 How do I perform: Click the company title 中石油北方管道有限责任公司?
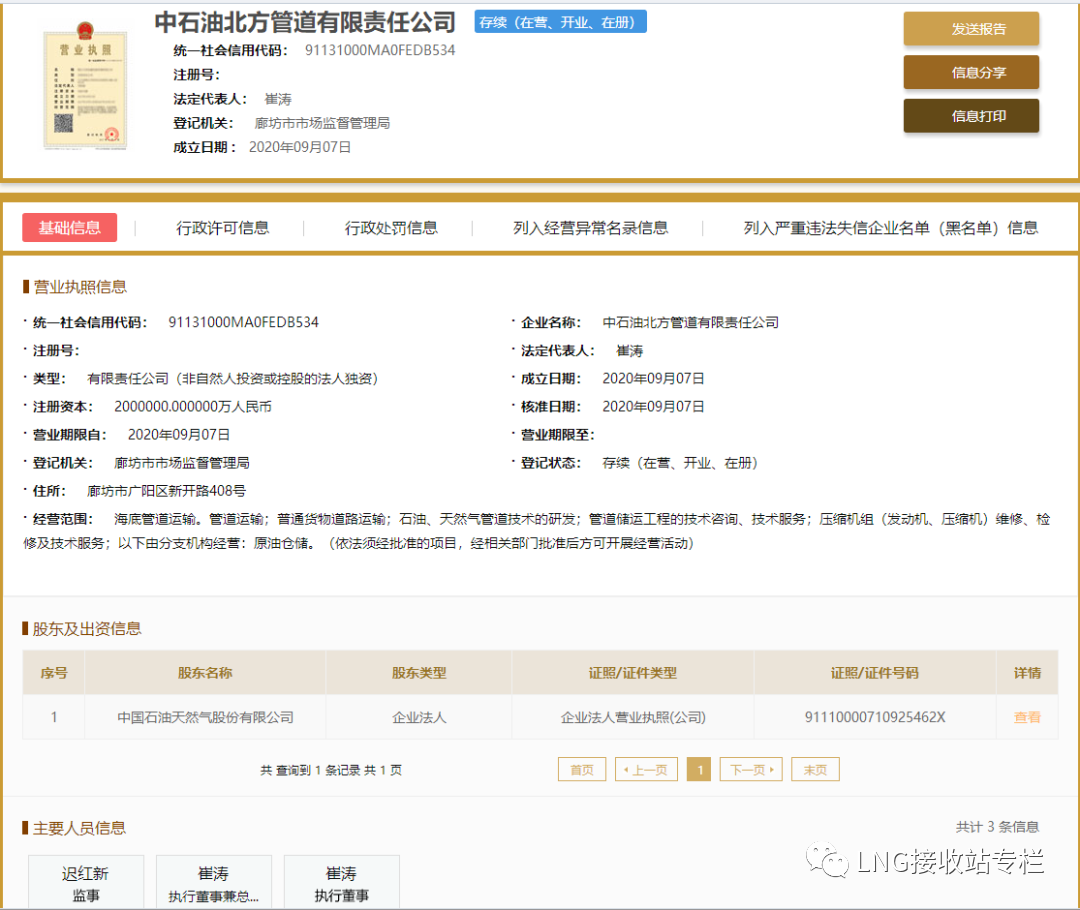pyautogui.click(x=304, y=22)
